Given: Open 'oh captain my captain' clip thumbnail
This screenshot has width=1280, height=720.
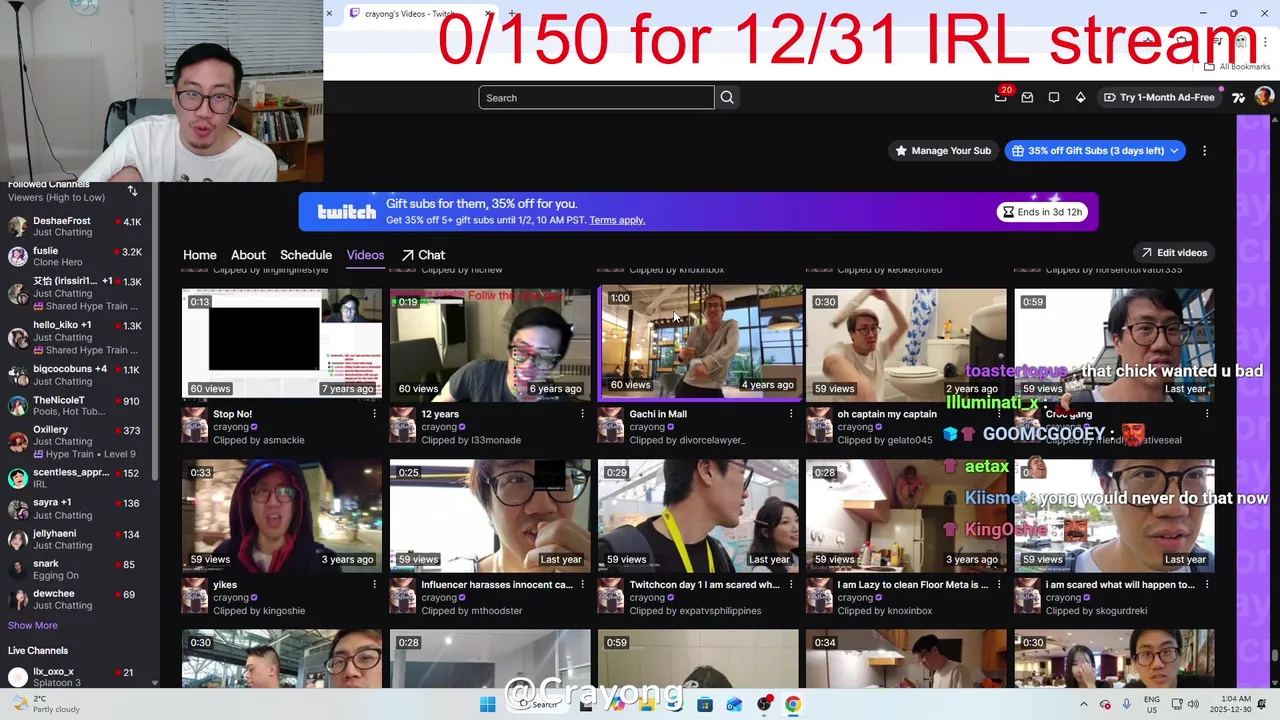Looking at the screenshot, I should pyautogui.click(x=906, y=343).
